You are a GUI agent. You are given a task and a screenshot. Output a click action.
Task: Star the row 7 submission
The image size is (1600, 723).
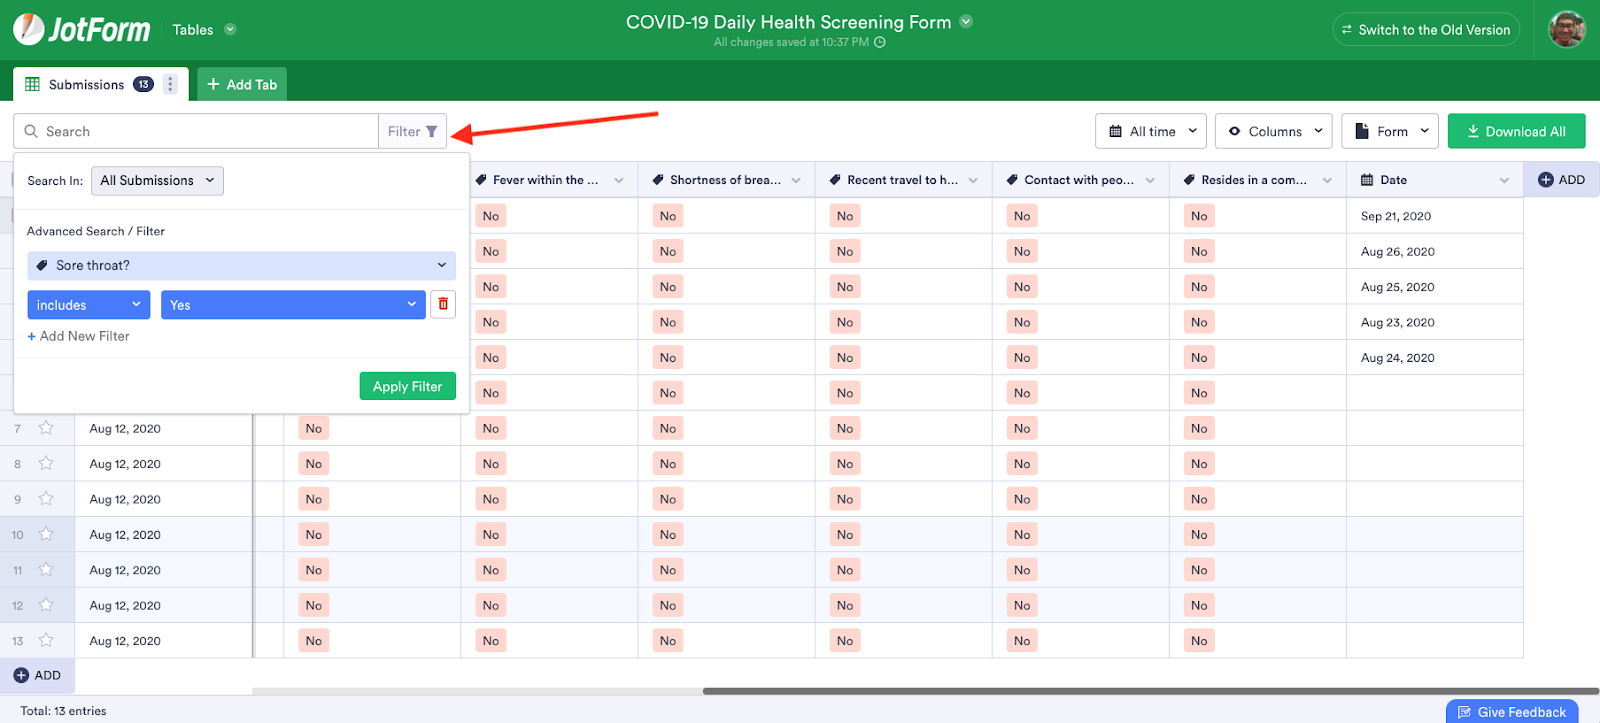click(x=46, y=428)
